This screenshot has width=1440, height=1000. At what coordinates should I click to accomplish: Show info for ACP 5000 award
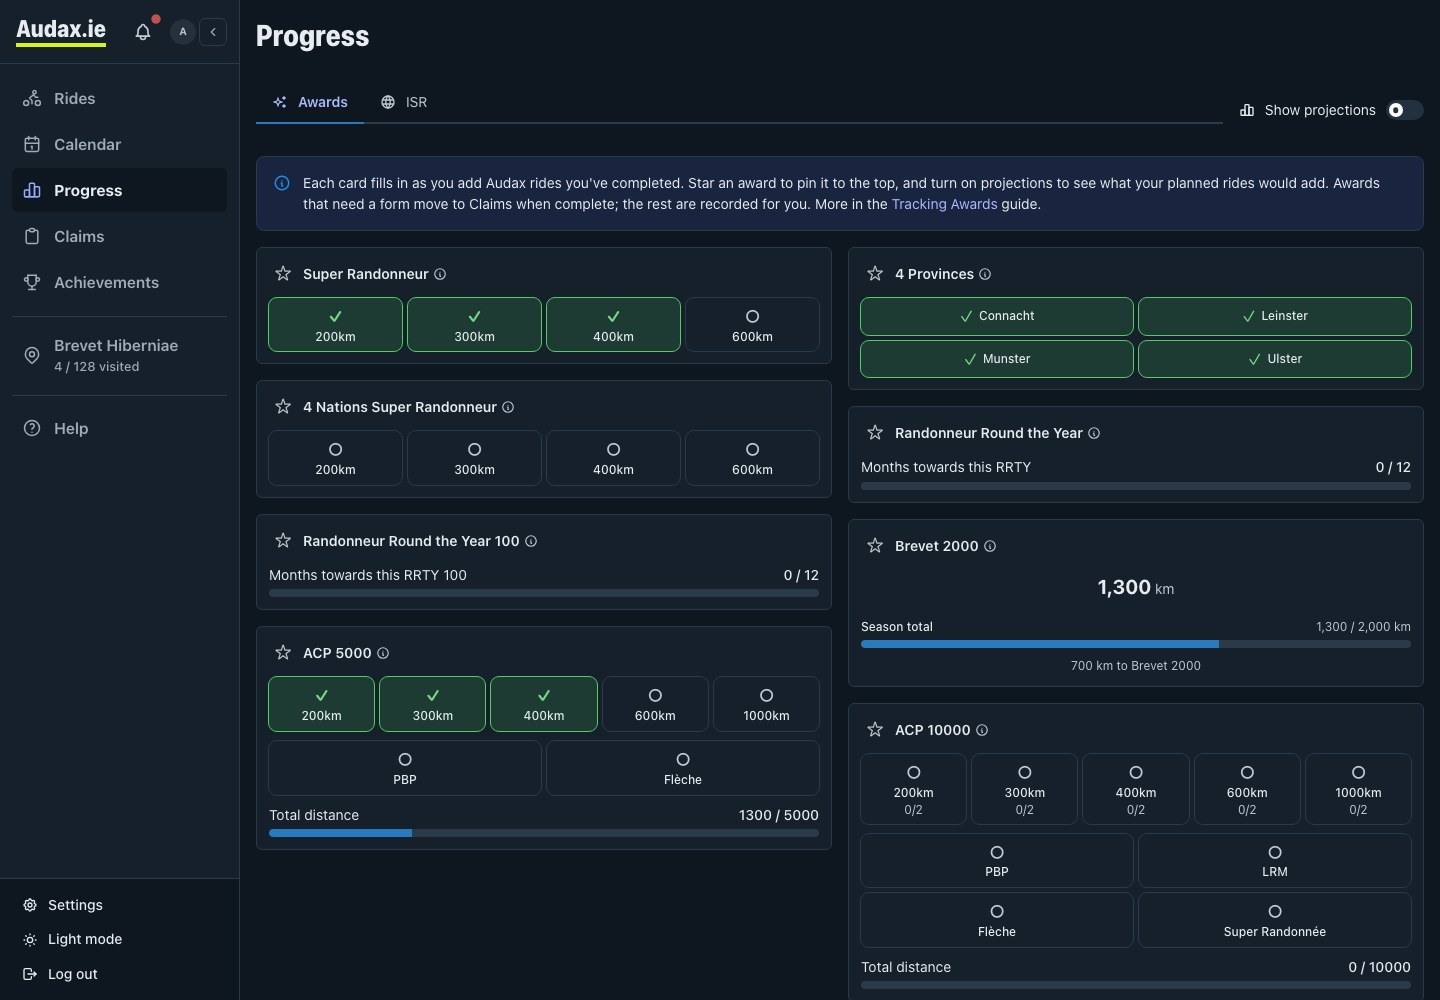pyautogui.click(x=383, y=653)
